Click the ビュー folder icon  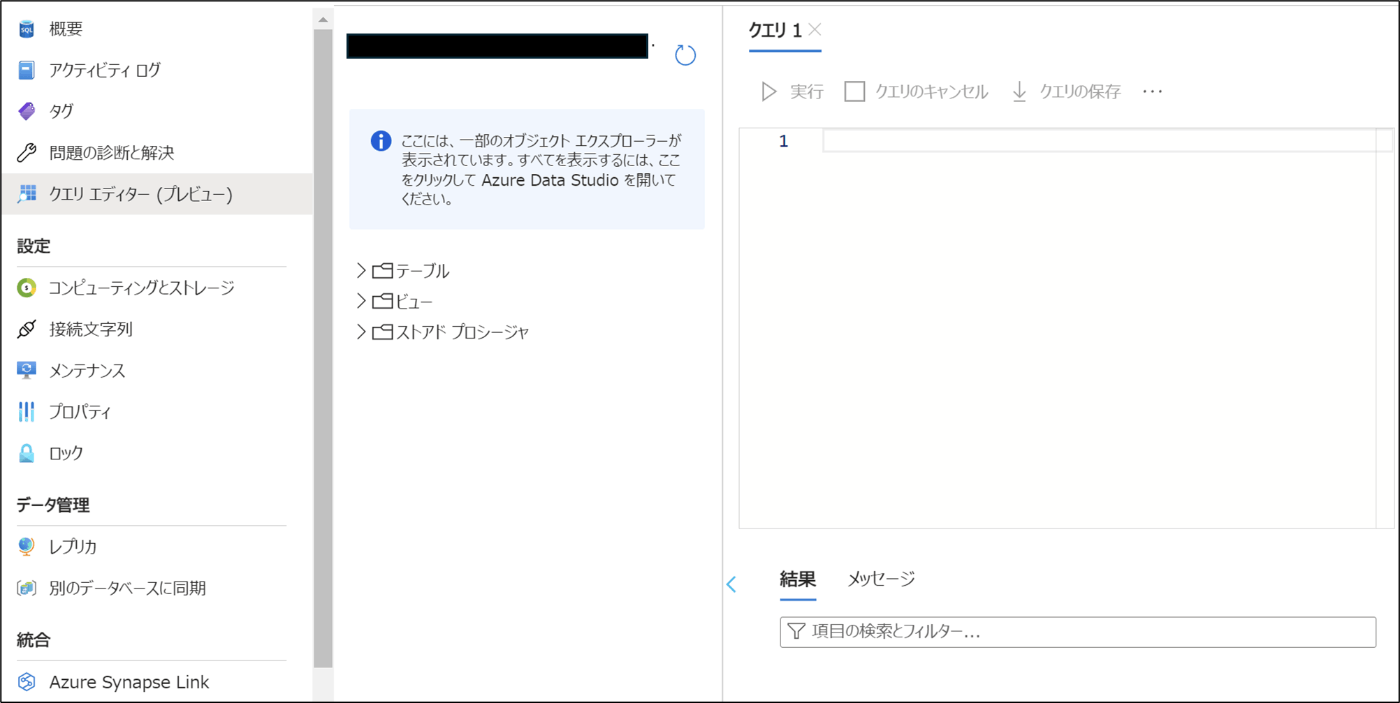[382, 301]
